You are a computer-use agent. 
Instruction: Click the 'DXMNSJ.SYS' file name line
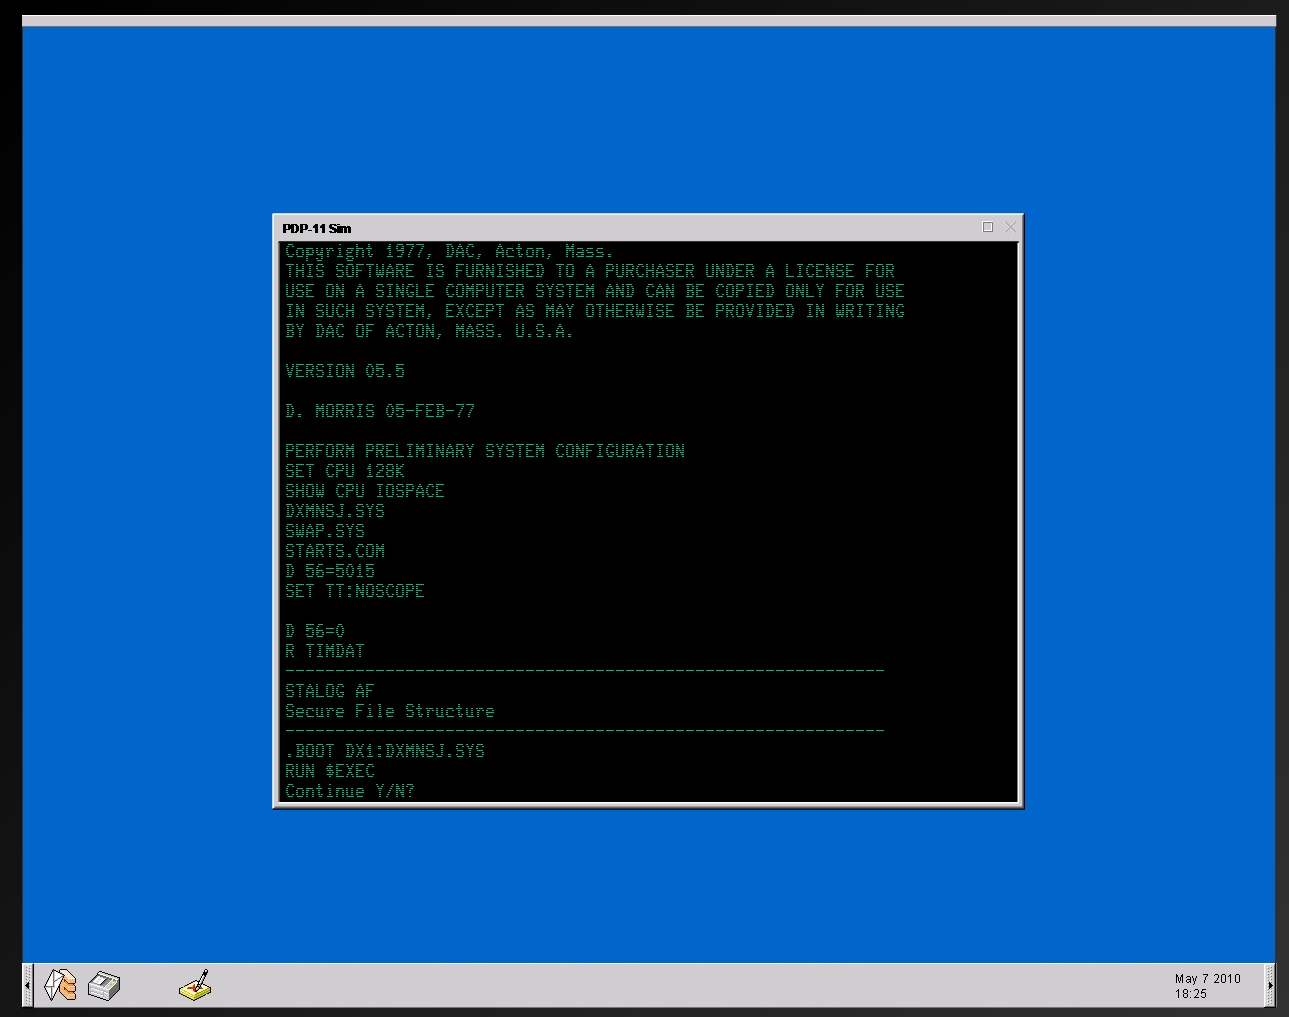tap(335, 511)
